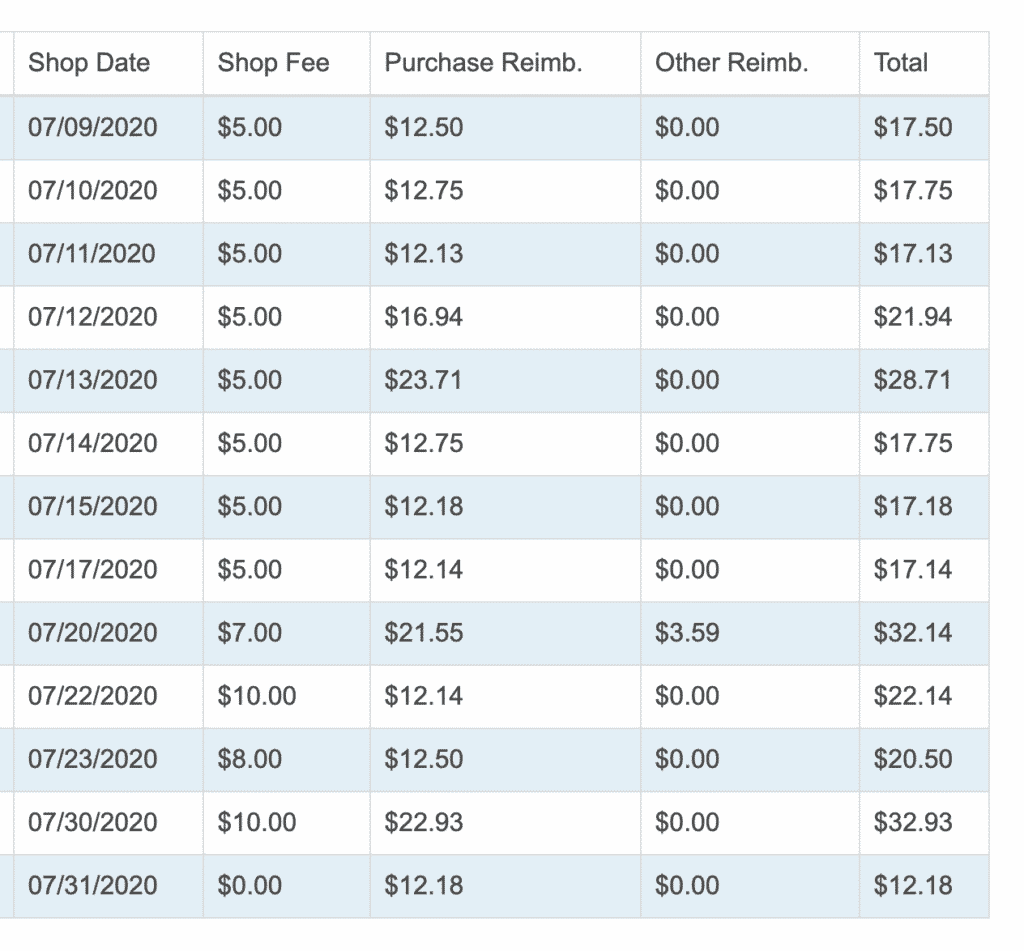The height and width of the screenshot is (951, 1024).
Task: Click the $21.94 total for 07/12/2020
Action: click(x=914, y=317)
